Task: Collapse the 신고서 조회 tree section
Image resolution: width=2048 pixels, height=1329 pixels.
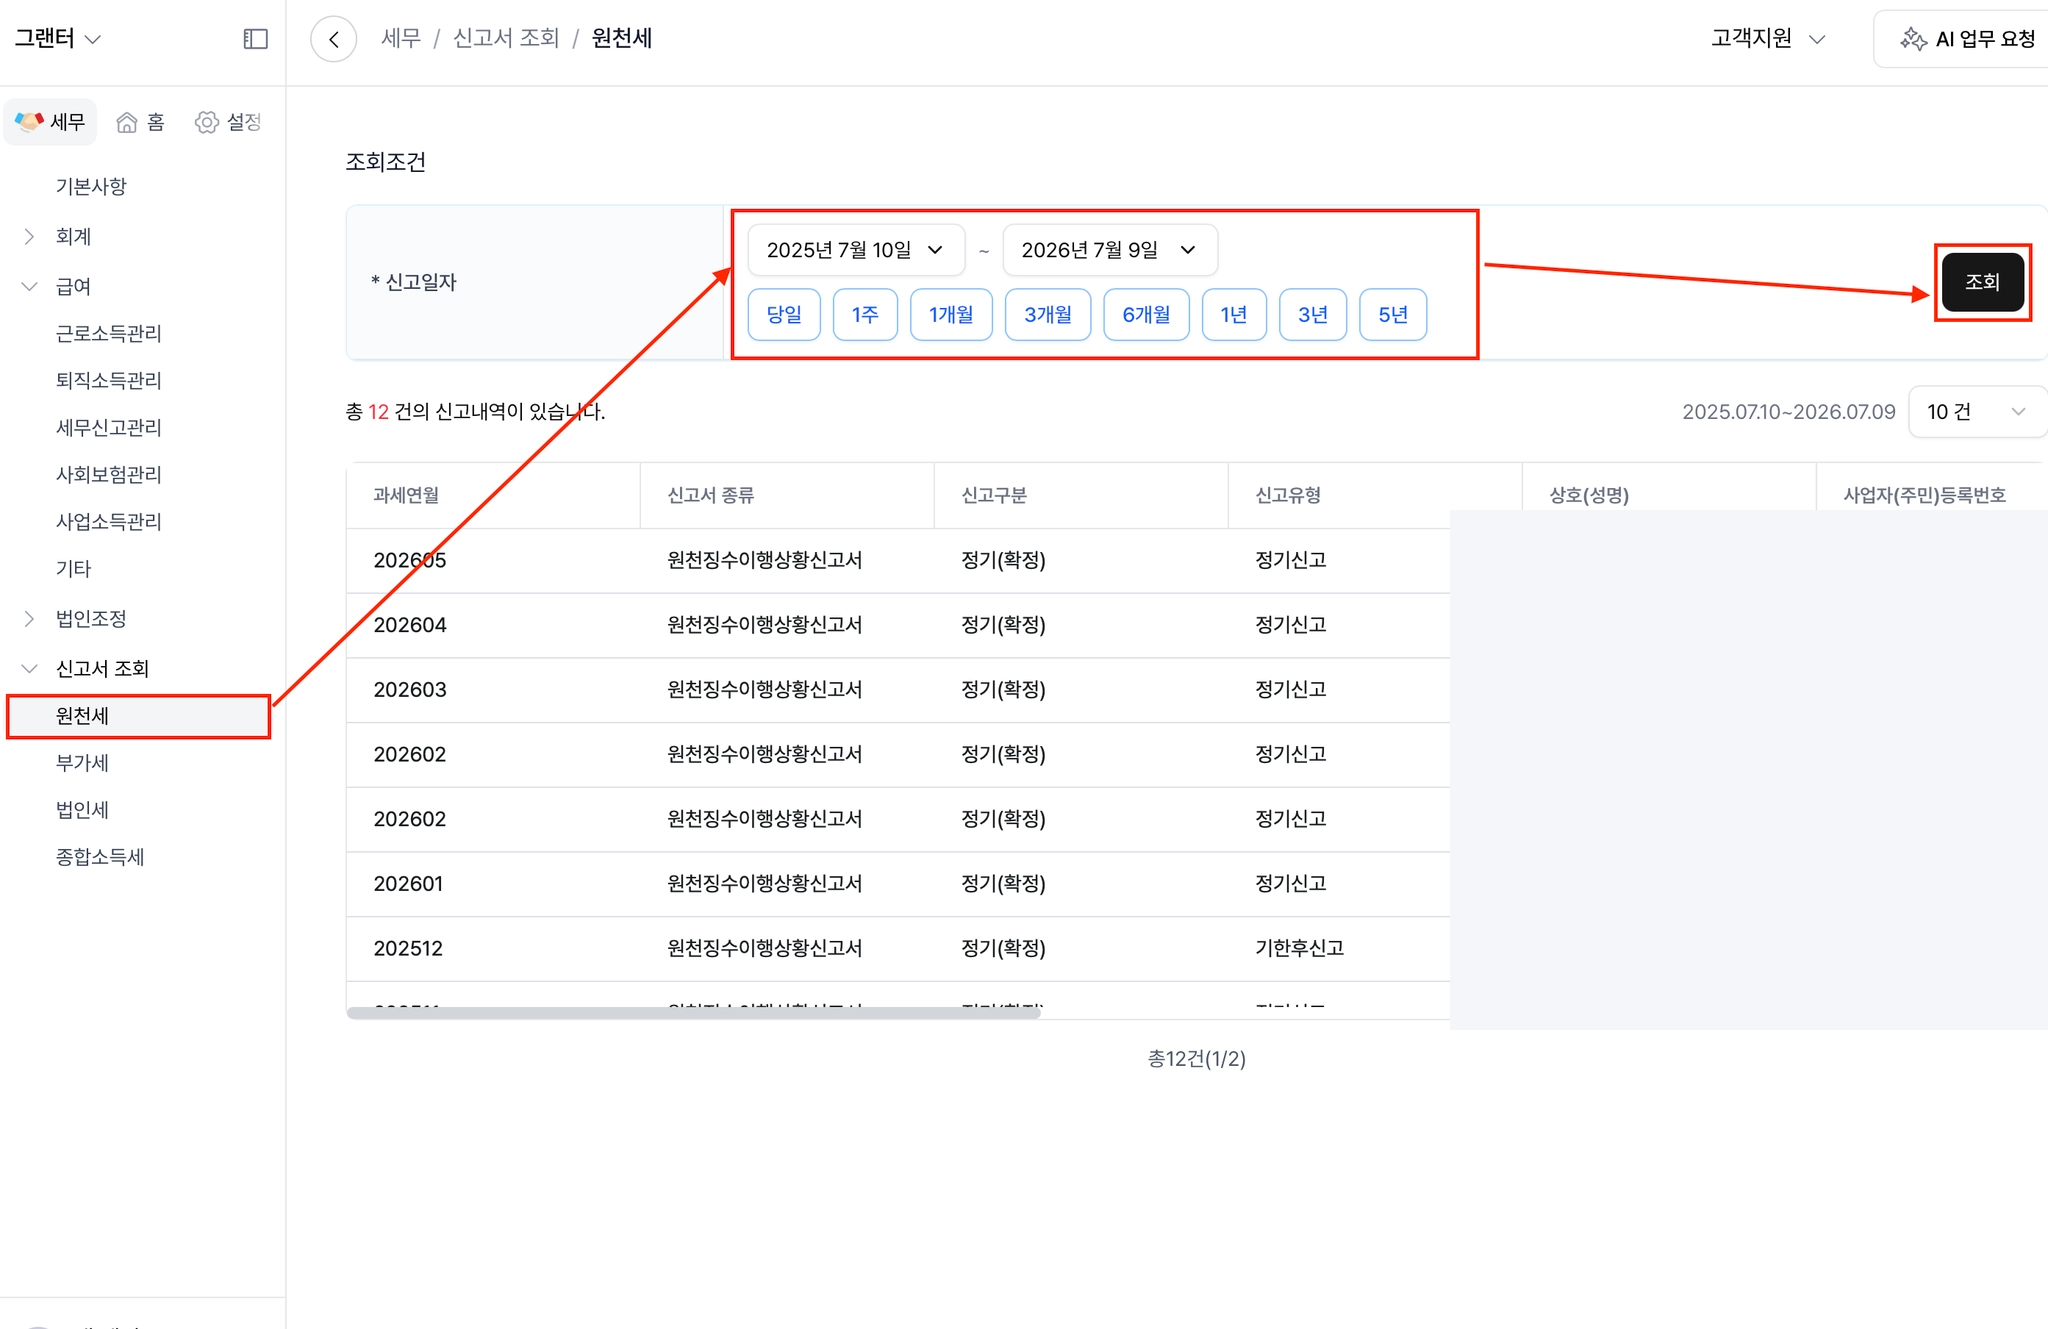Action: tap(29, 668)
